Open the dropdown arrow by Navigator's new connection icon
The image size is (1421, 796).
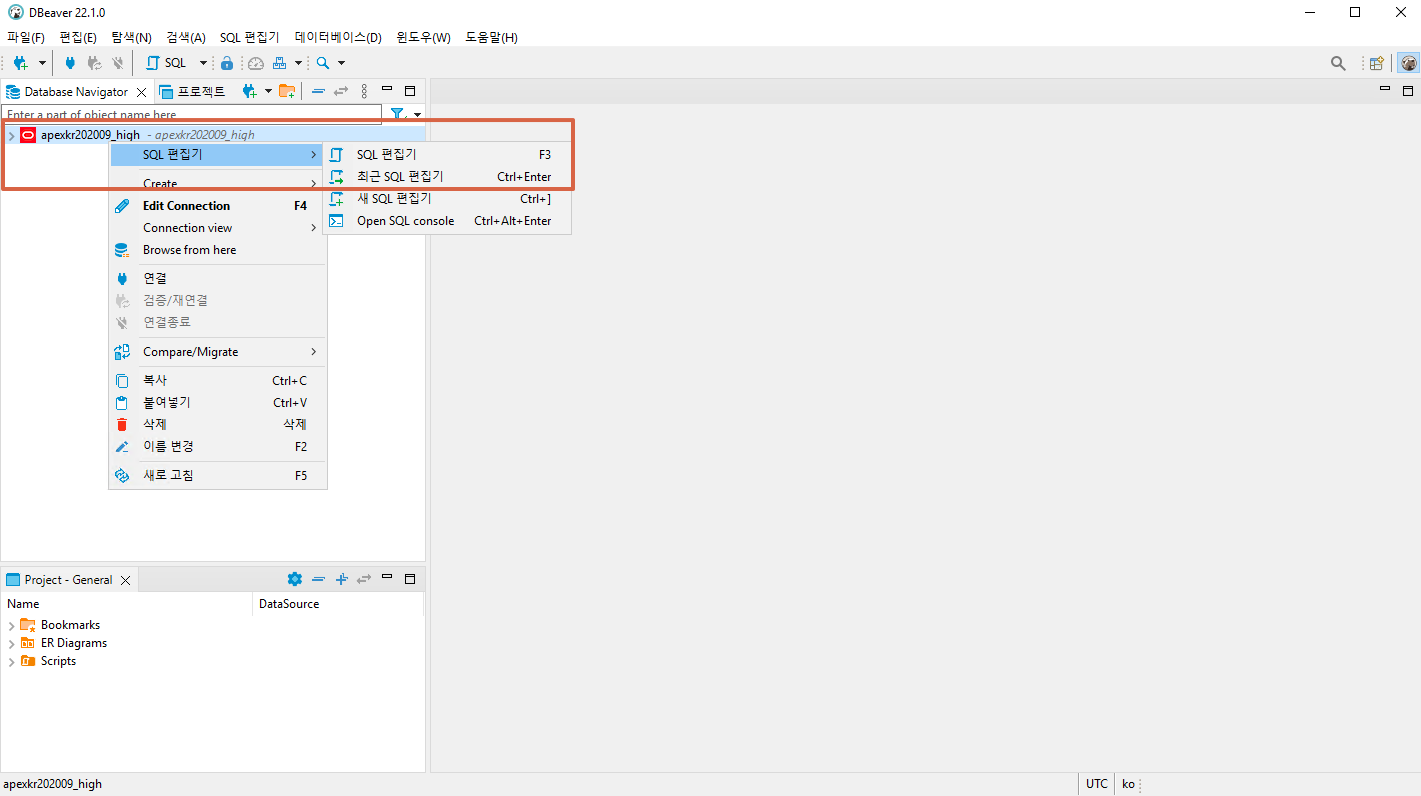click(x=268, y=91)
